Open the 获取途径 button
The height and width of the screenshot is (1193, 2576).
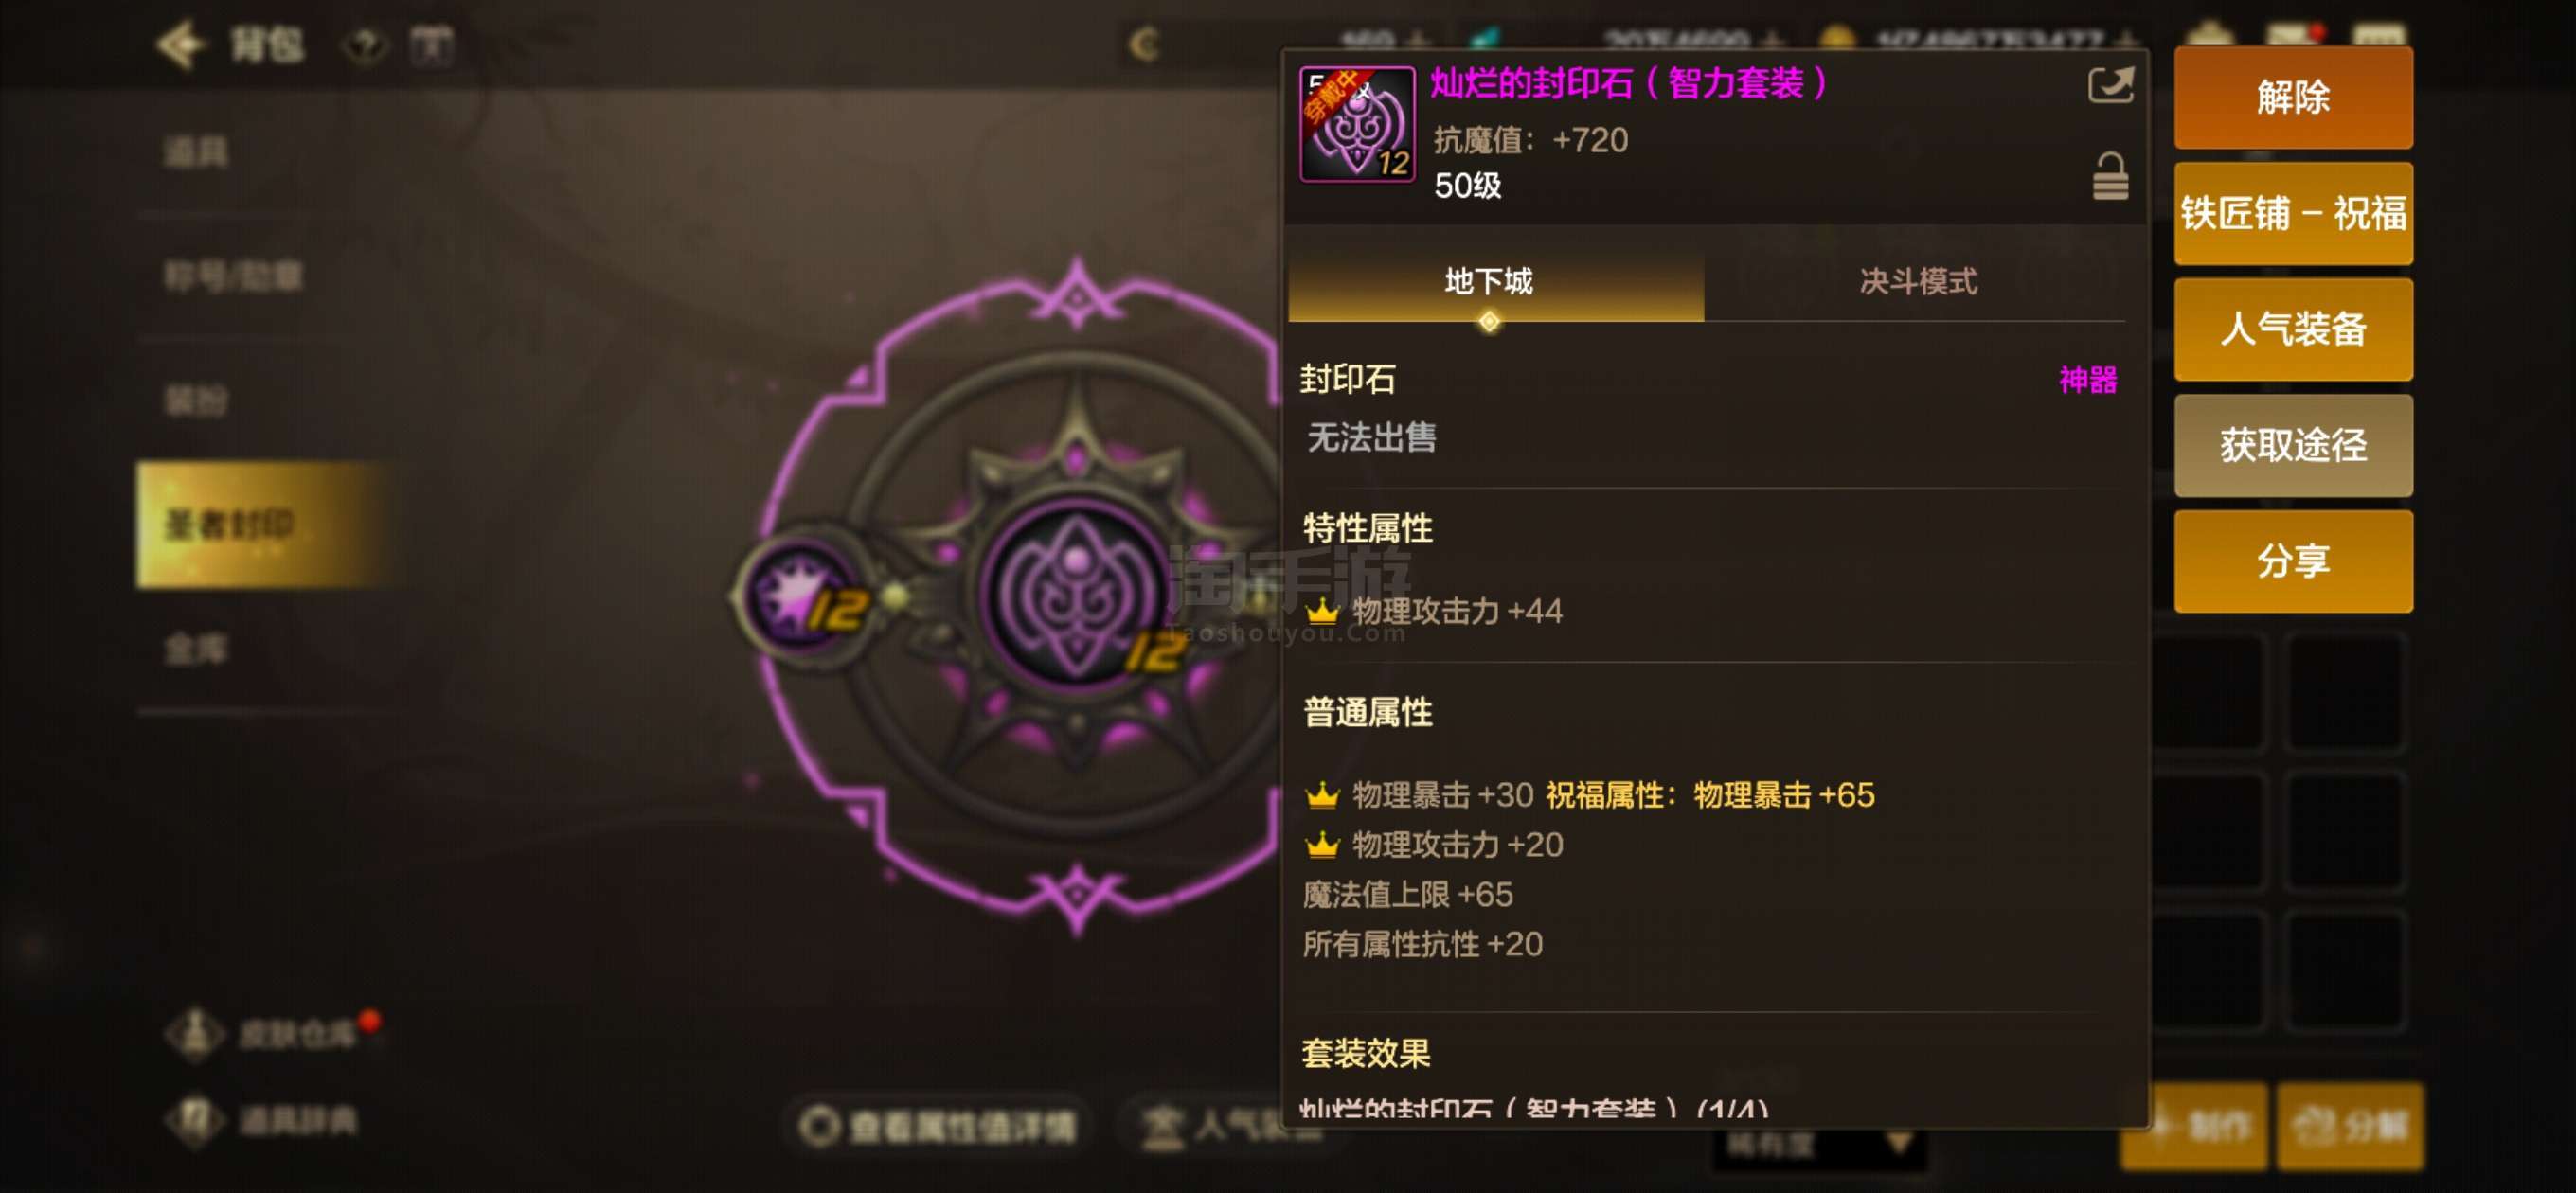pyautogui.click(x=2293, y=445)
